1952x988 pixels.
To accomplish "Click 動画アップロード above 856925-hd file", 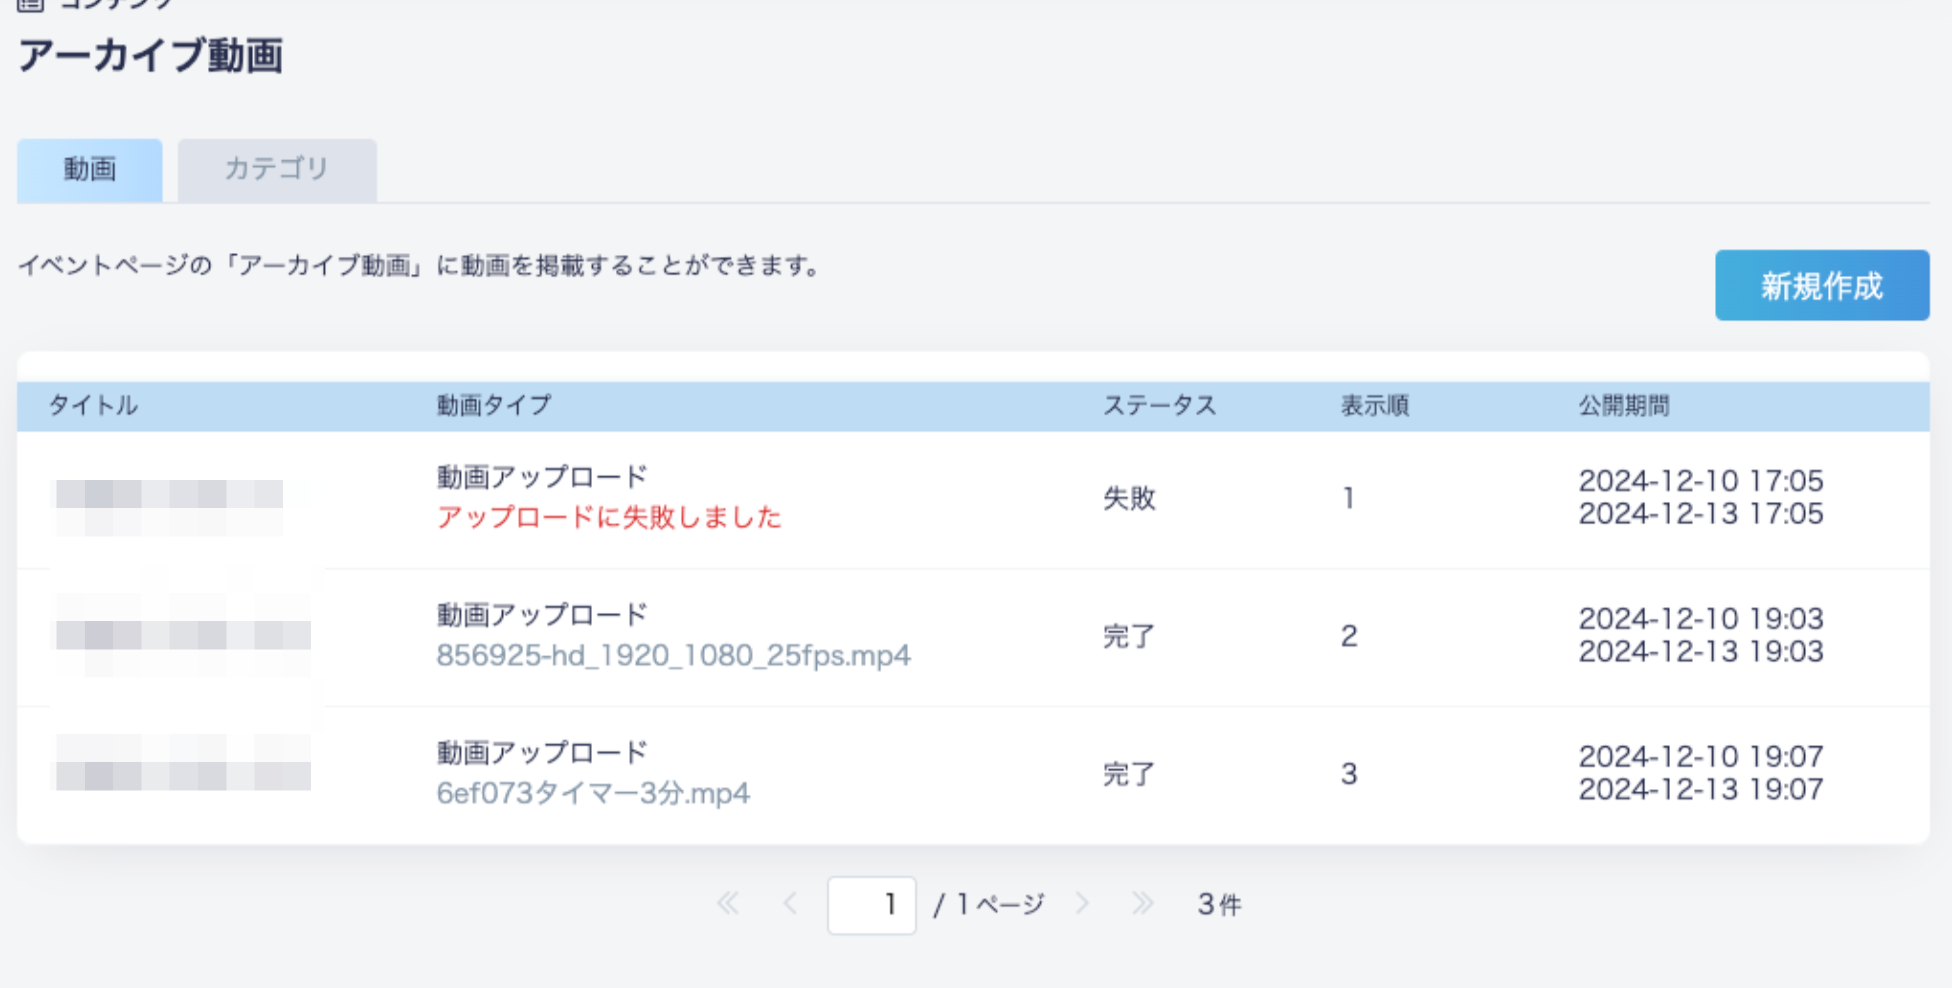I will (x=542, y=615).
